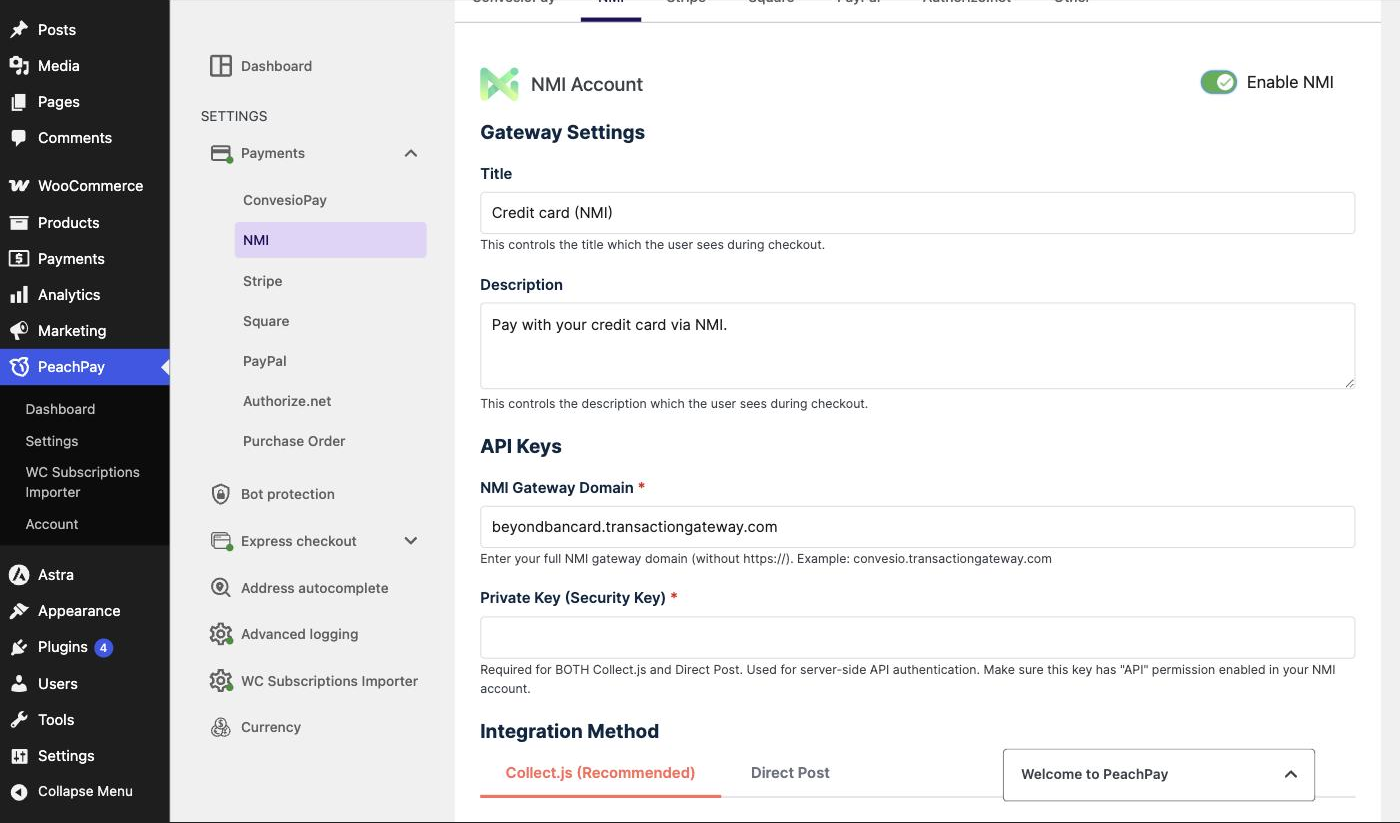Click the Marketing megaphone icon
The width and height of the screenshot is (1400, 823).
click(19, 331)
